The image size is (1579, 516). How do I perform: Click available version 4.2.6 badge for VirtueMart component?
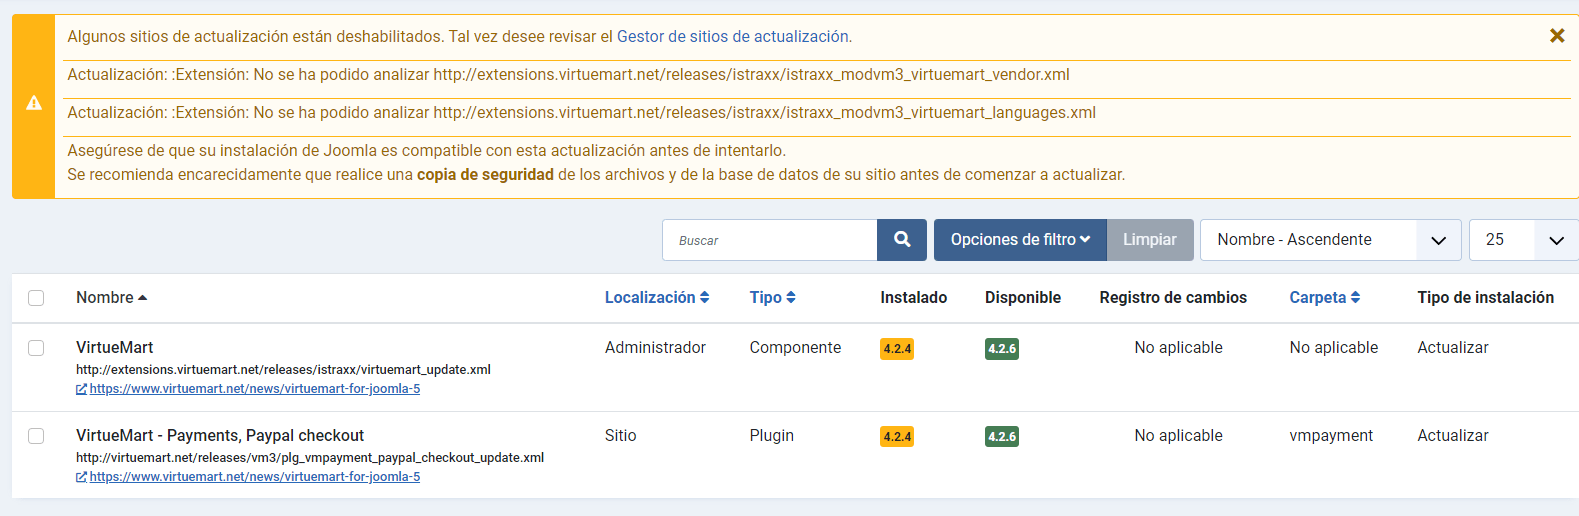(x=1002, y=349)
